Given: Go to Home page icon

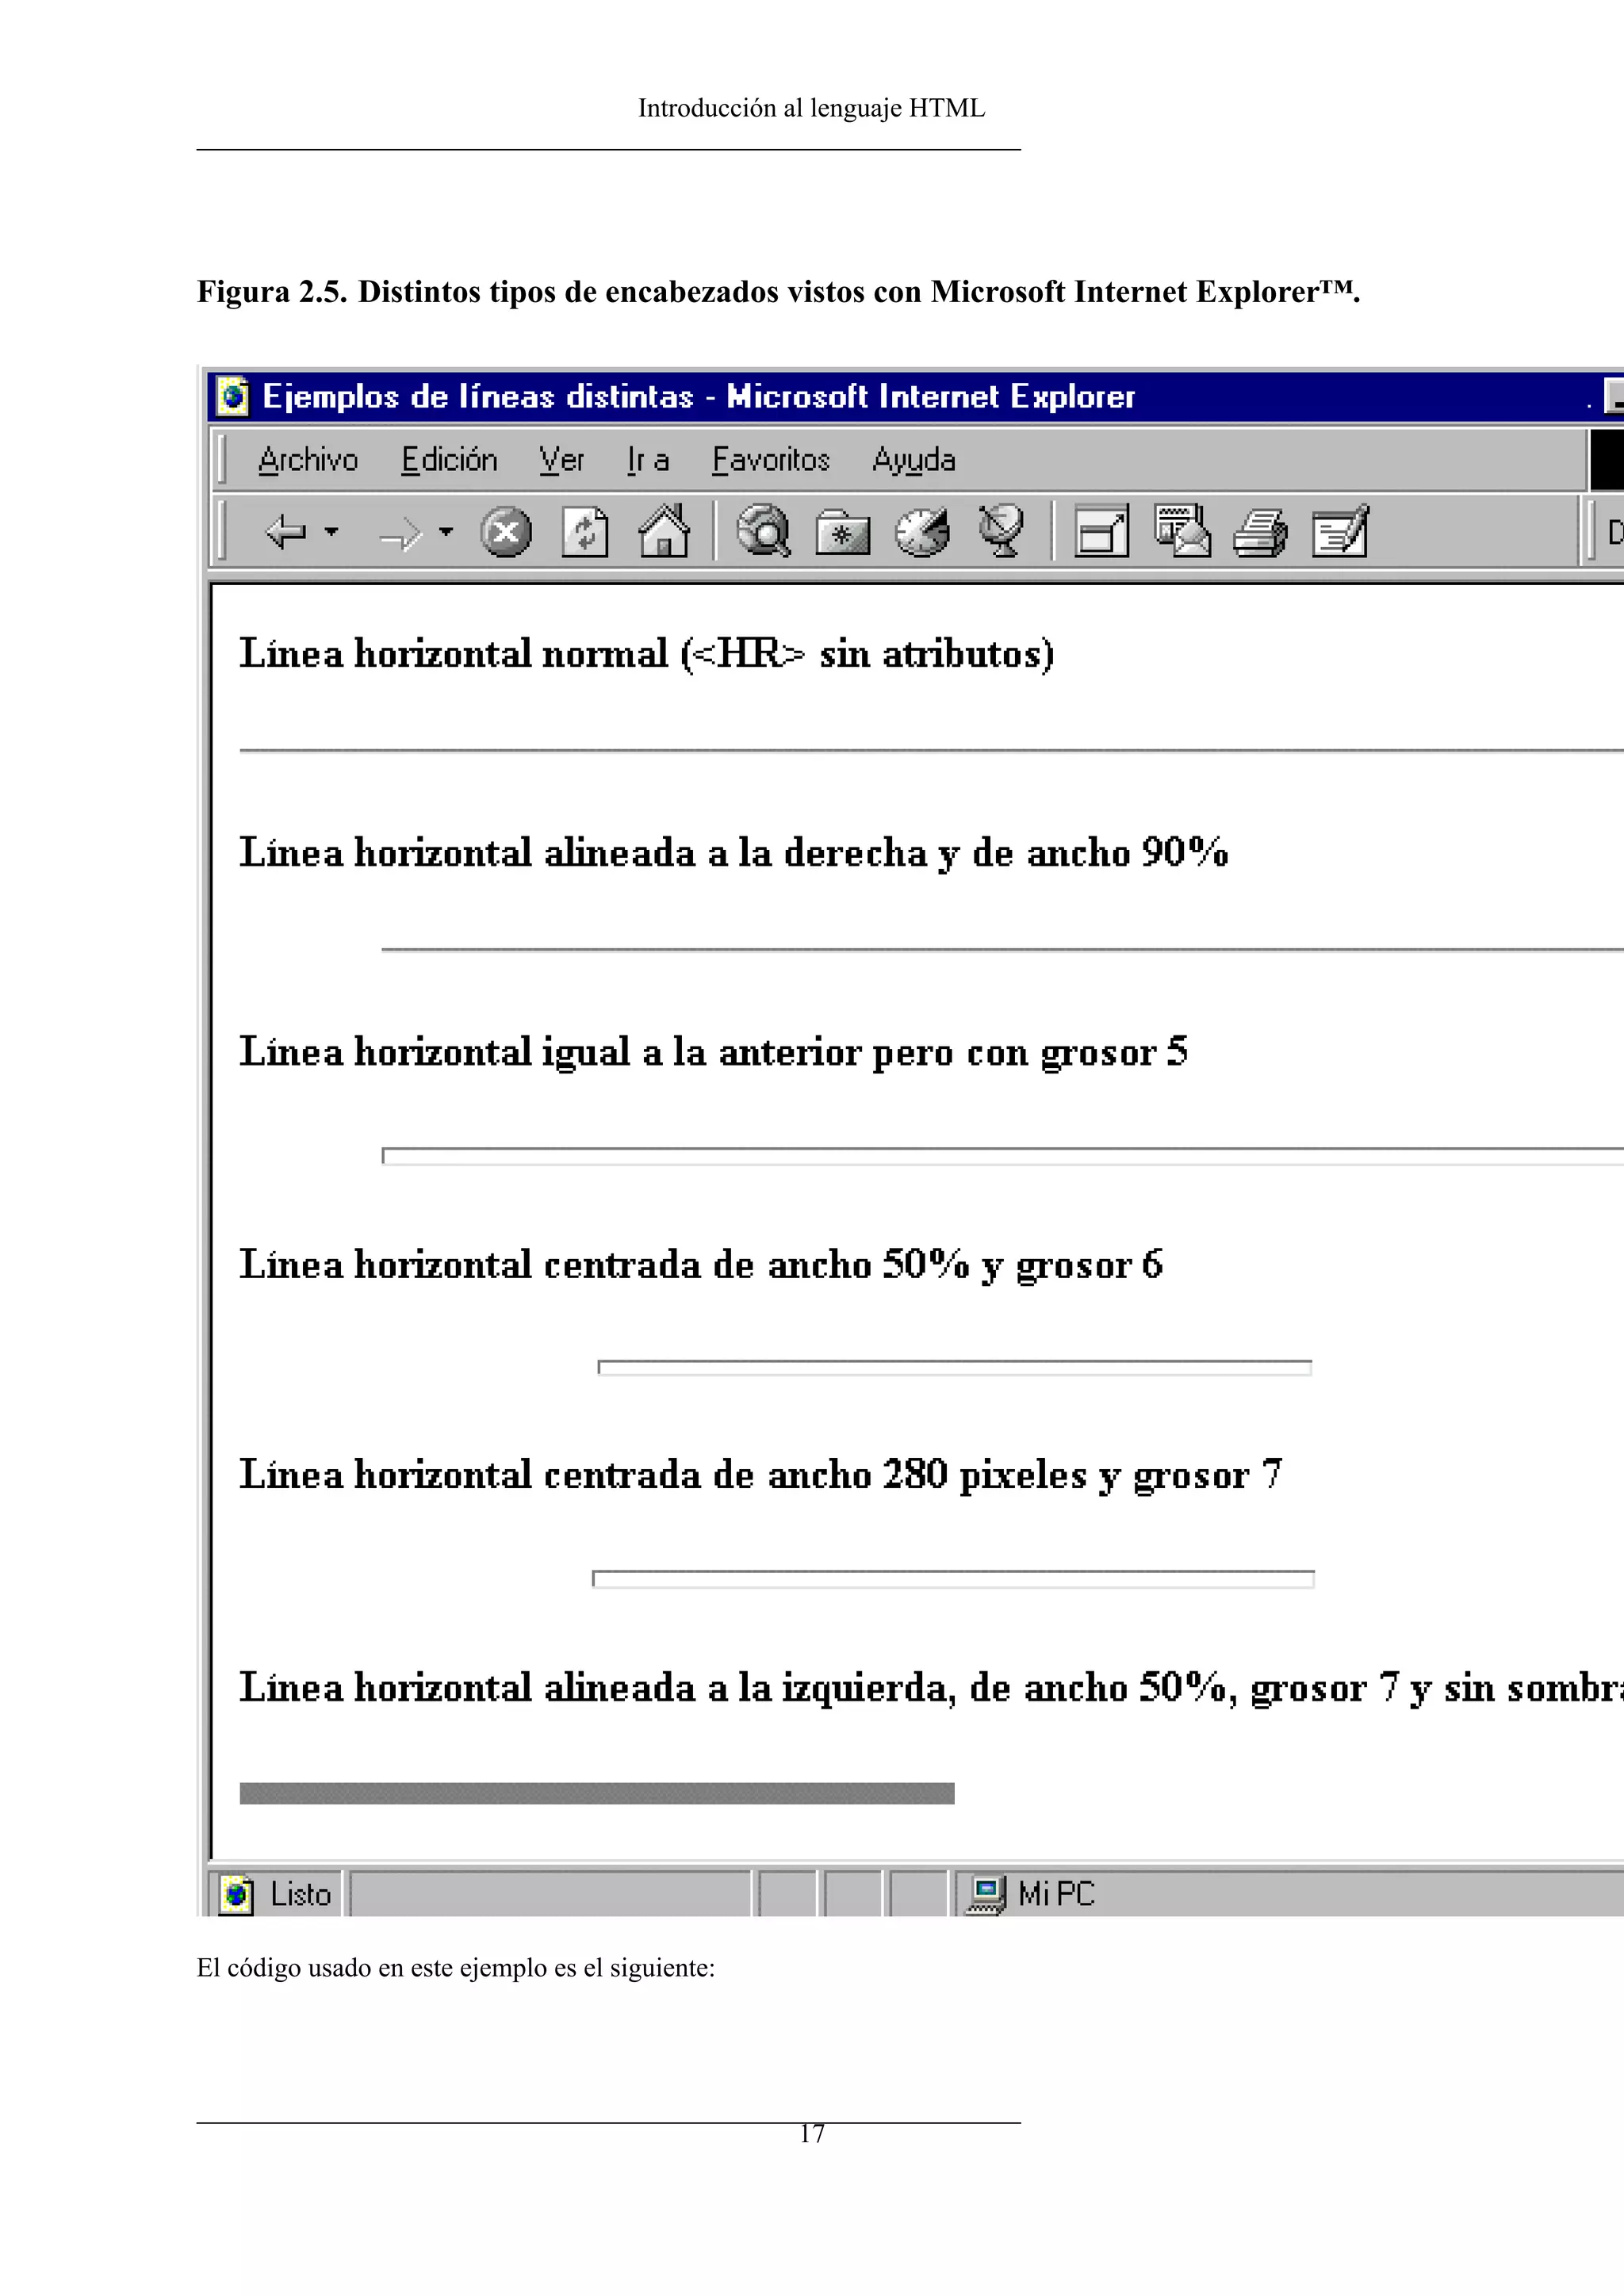Looking at the screenshot, I should pyautogui.click(x=664, y=530).
